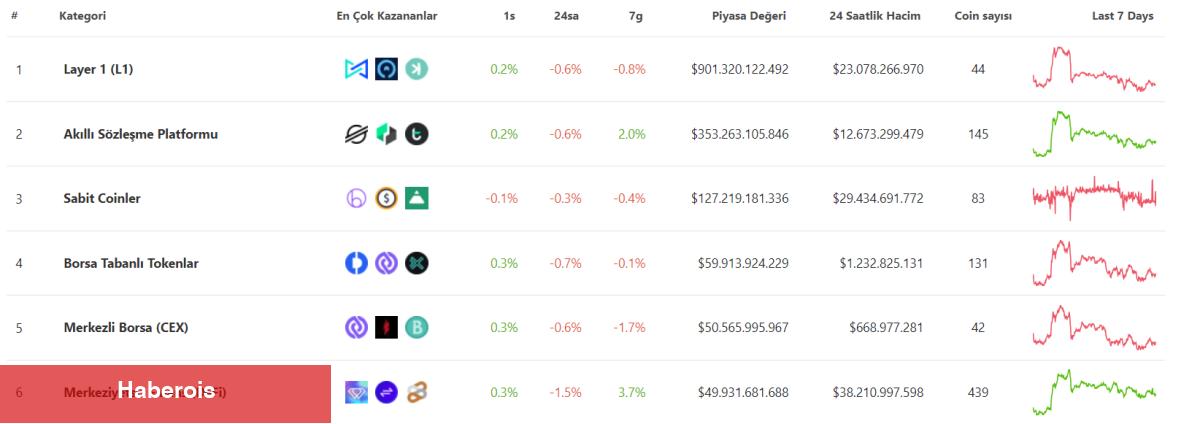Click blue circular icon in Borsa Tabanlı Tokenlar

pyautogui.click(x=357, y=263)
